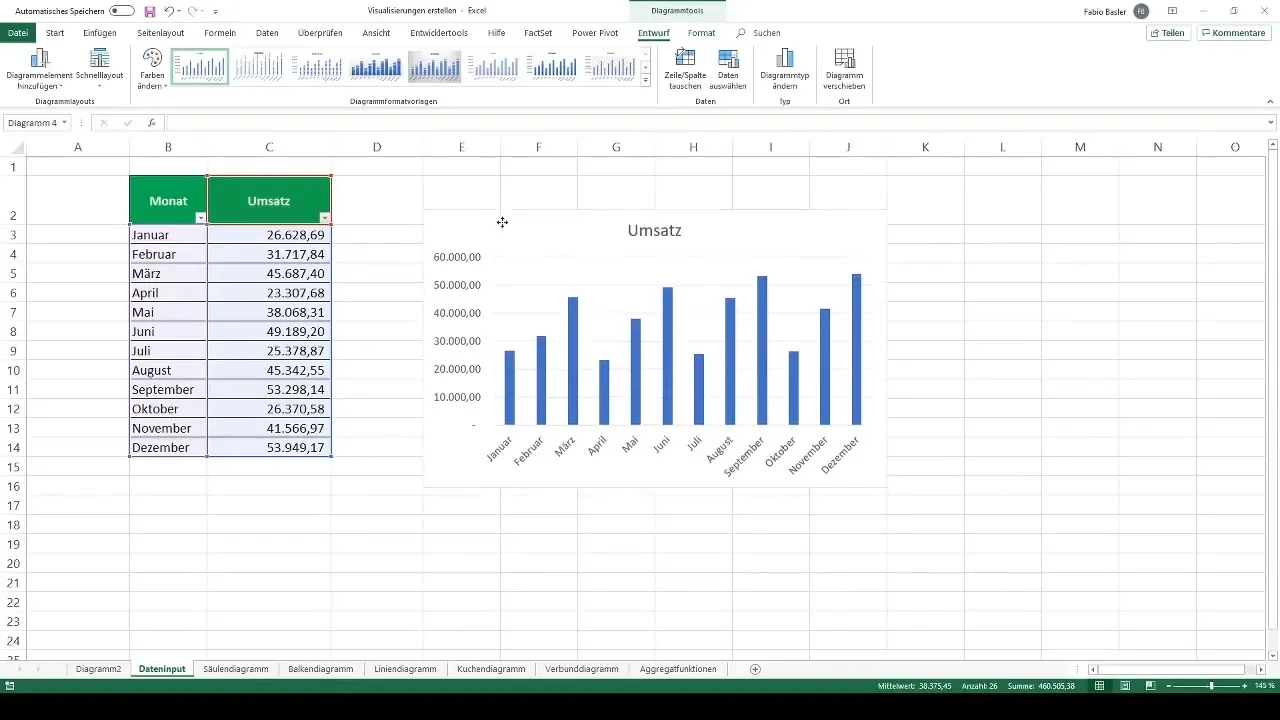The height and width of the screenshot is (720, 1280).
Task: Collapse the ribbon with chevron
Action: point(1270,101)
